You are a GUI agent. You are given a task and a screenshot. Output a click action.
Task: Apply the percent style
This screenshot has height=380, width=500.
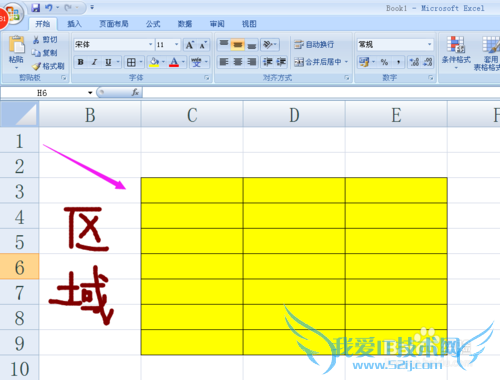pos(384,62)
